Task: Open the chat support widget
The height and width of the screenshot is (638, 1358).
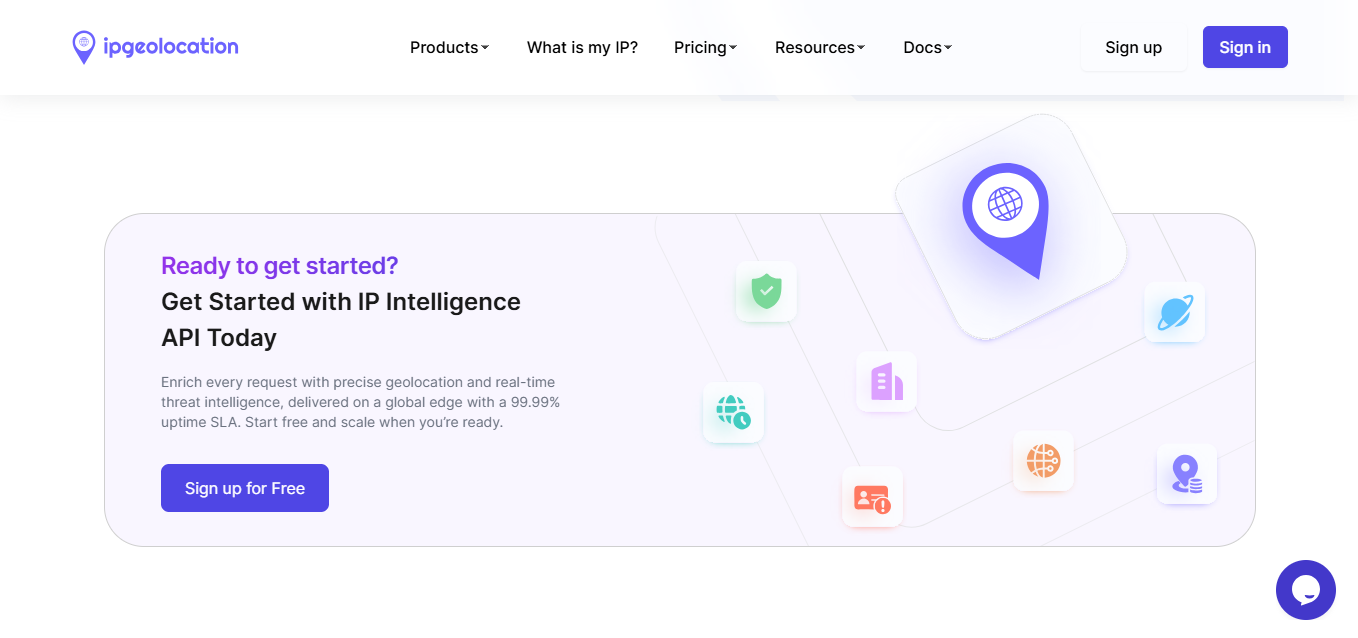Action: [x=1306, y=590]
